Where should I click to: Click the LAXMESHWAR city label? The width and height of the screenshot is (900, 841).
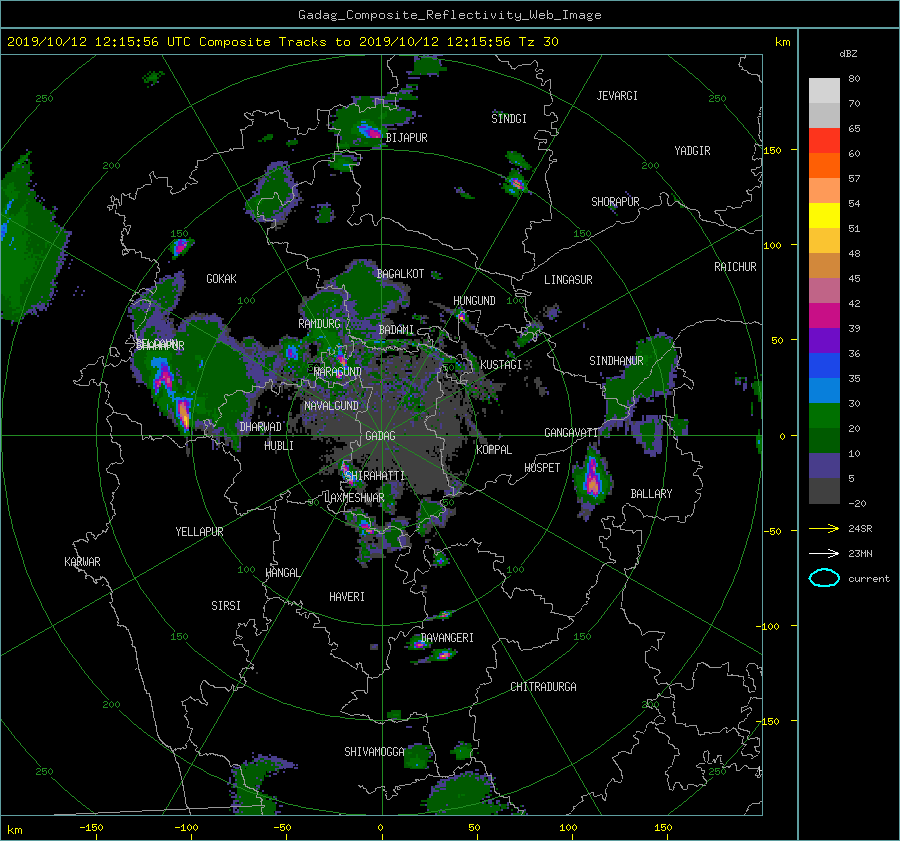354,498
